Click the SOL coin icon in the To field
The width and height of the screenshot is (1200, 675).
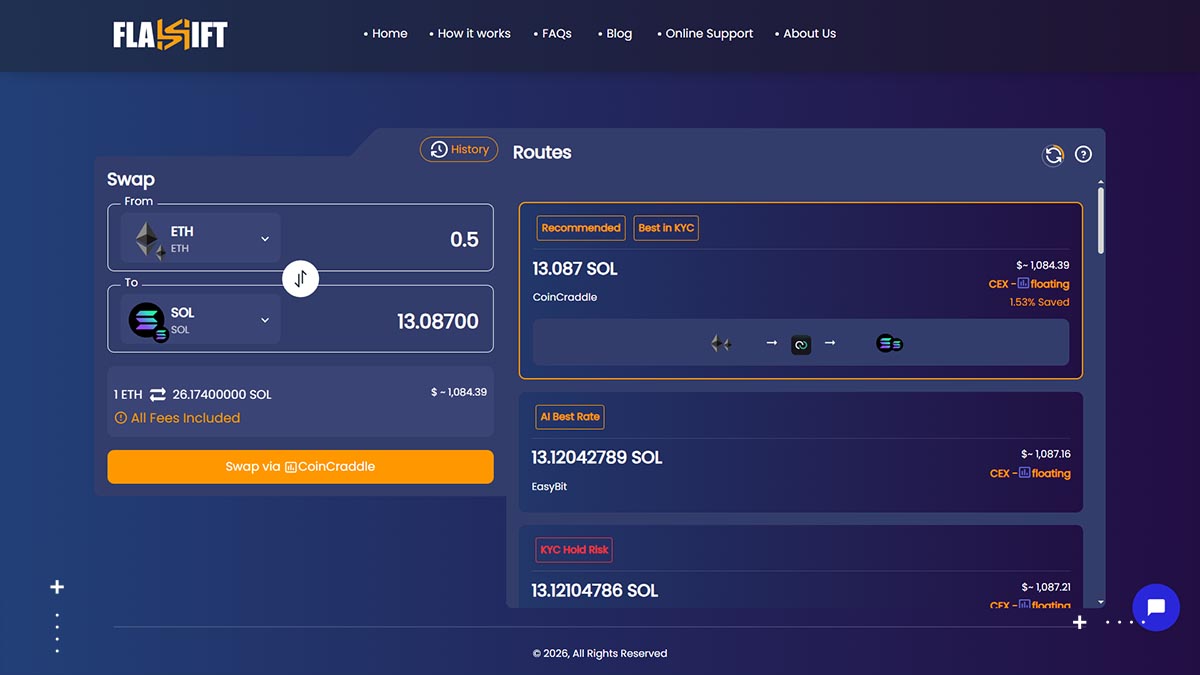click(148, 319)
